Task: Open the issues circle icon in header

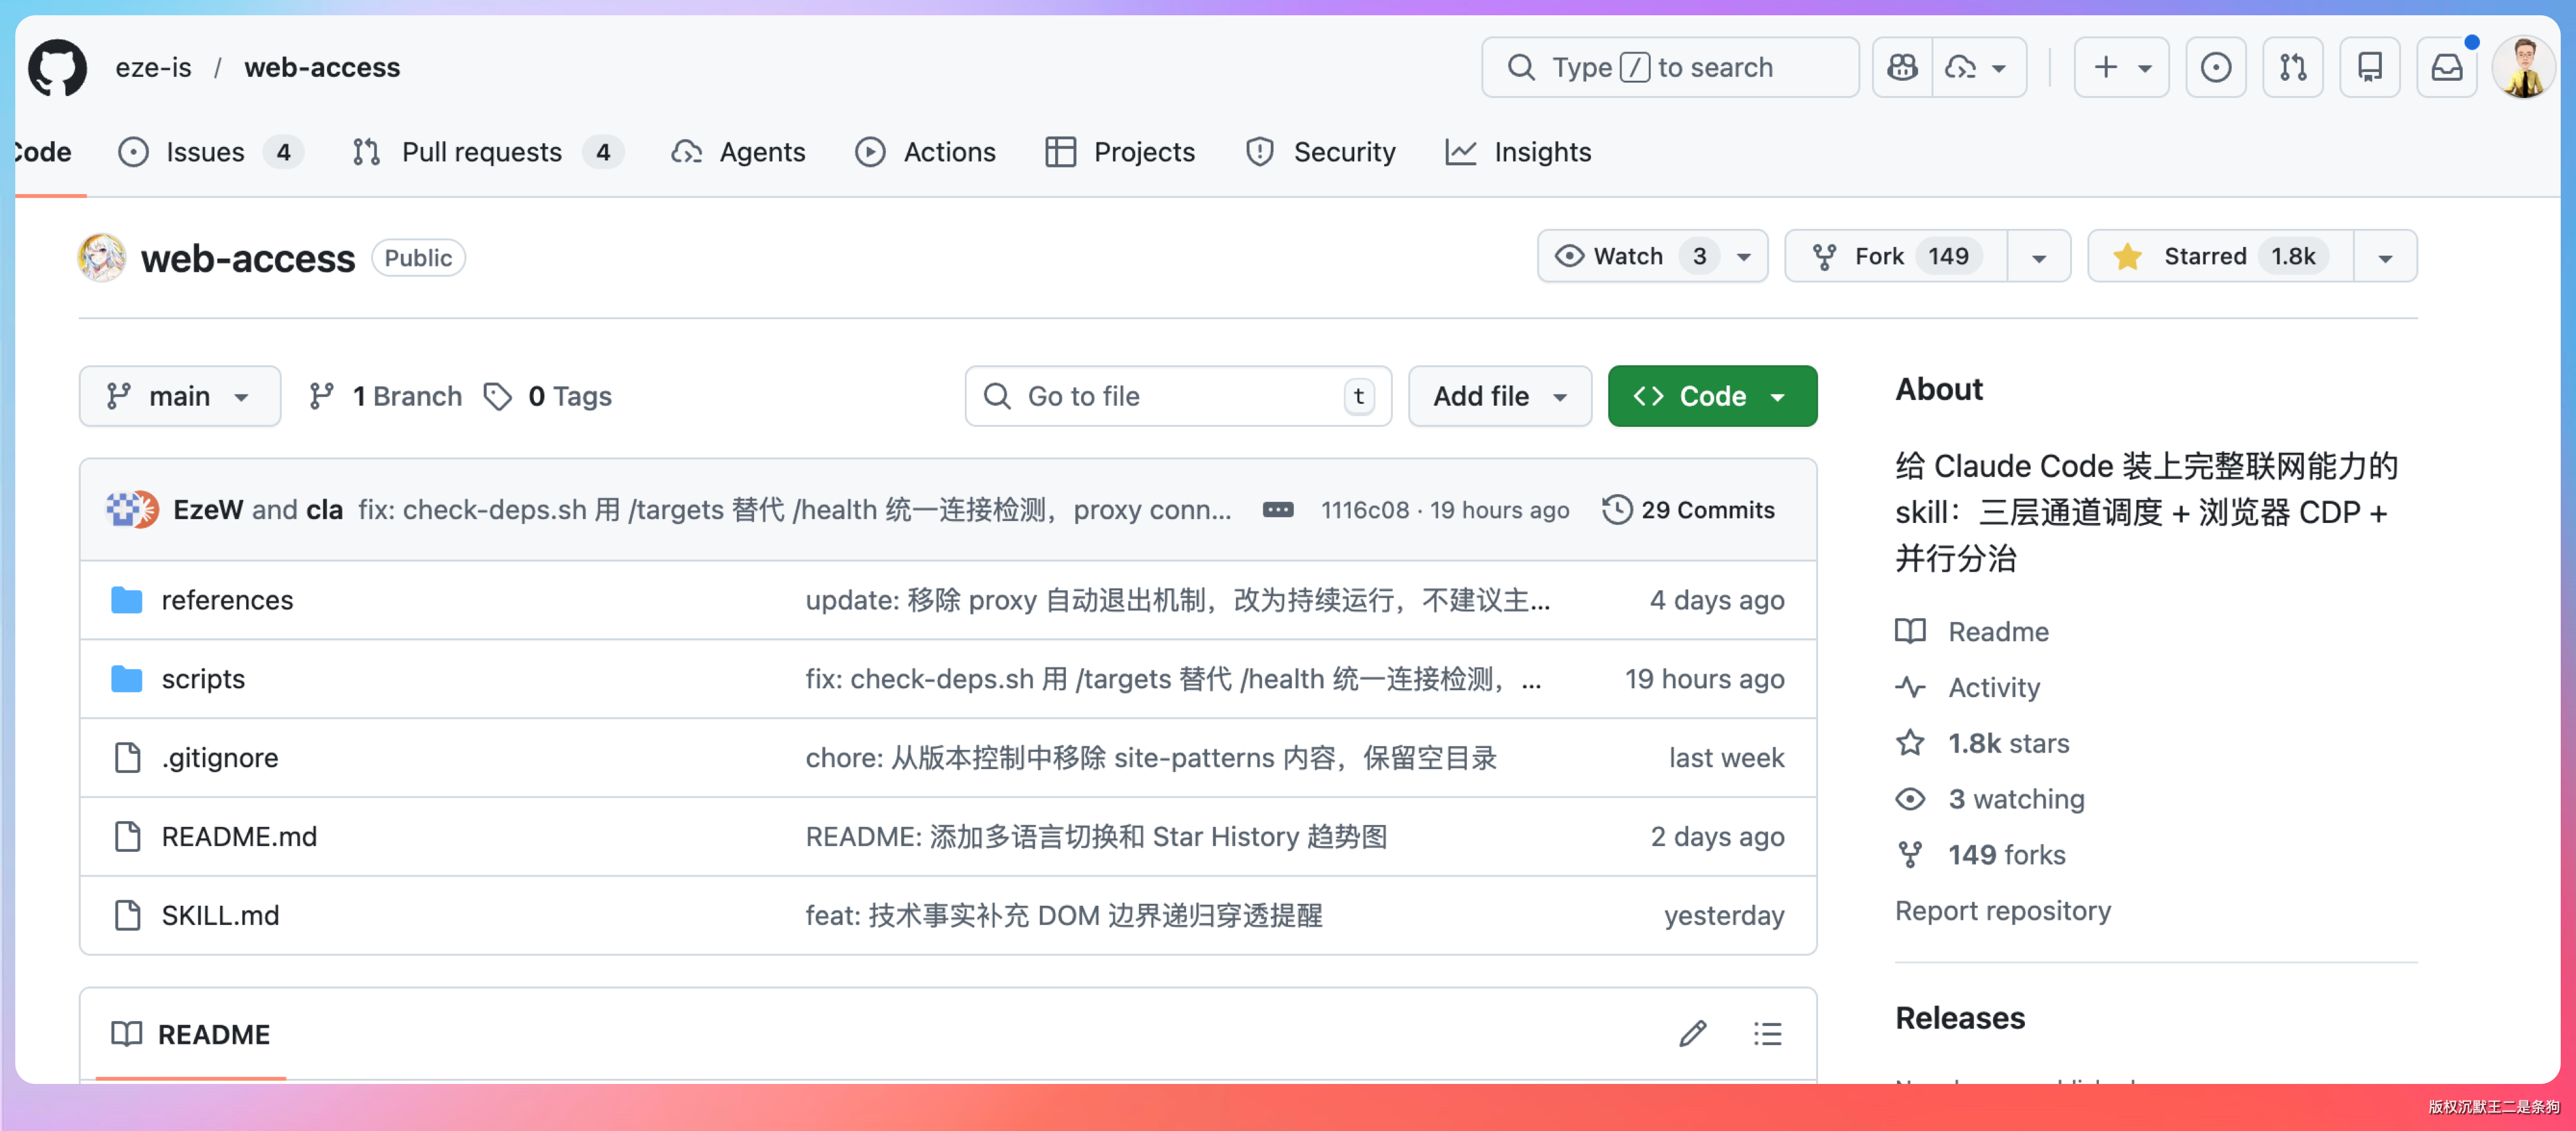Action: click(x=2215, y=67)
